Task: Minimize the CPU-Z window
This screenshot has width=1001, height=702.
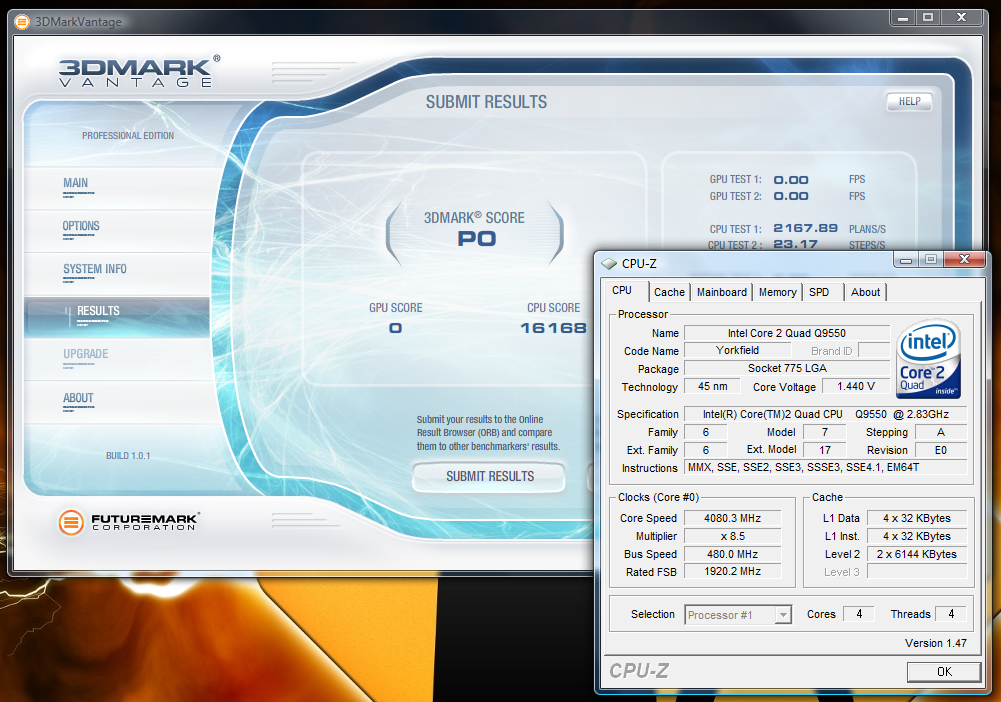Action: coord(906,259)
